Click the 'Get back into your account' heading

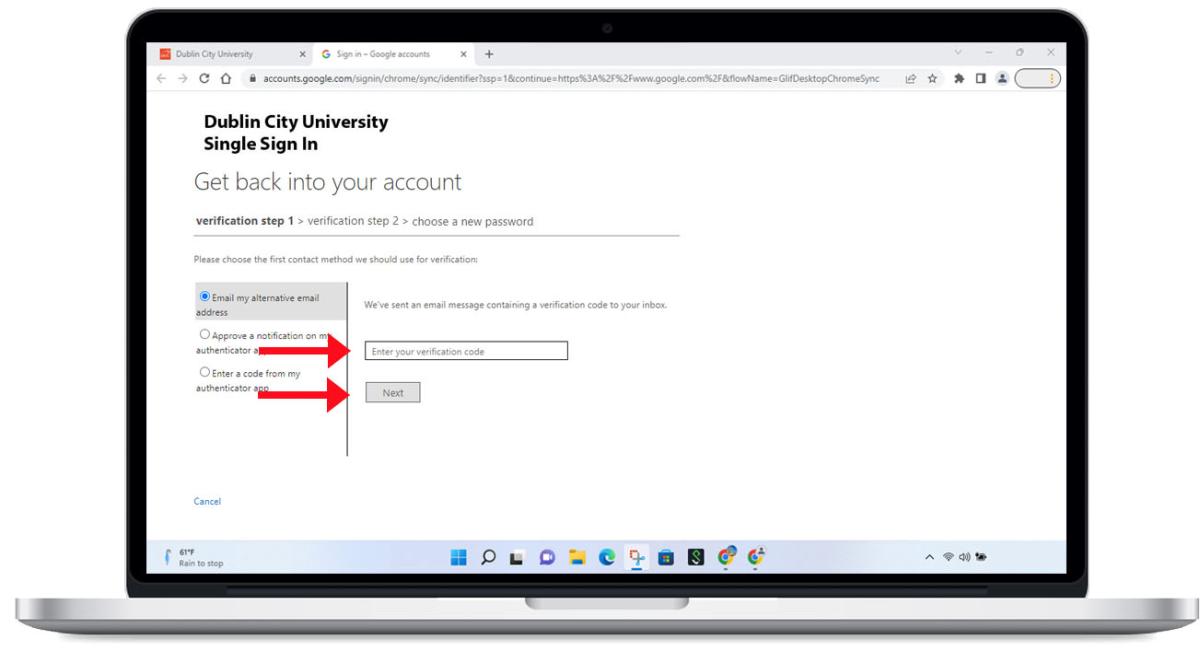(327, 182)
